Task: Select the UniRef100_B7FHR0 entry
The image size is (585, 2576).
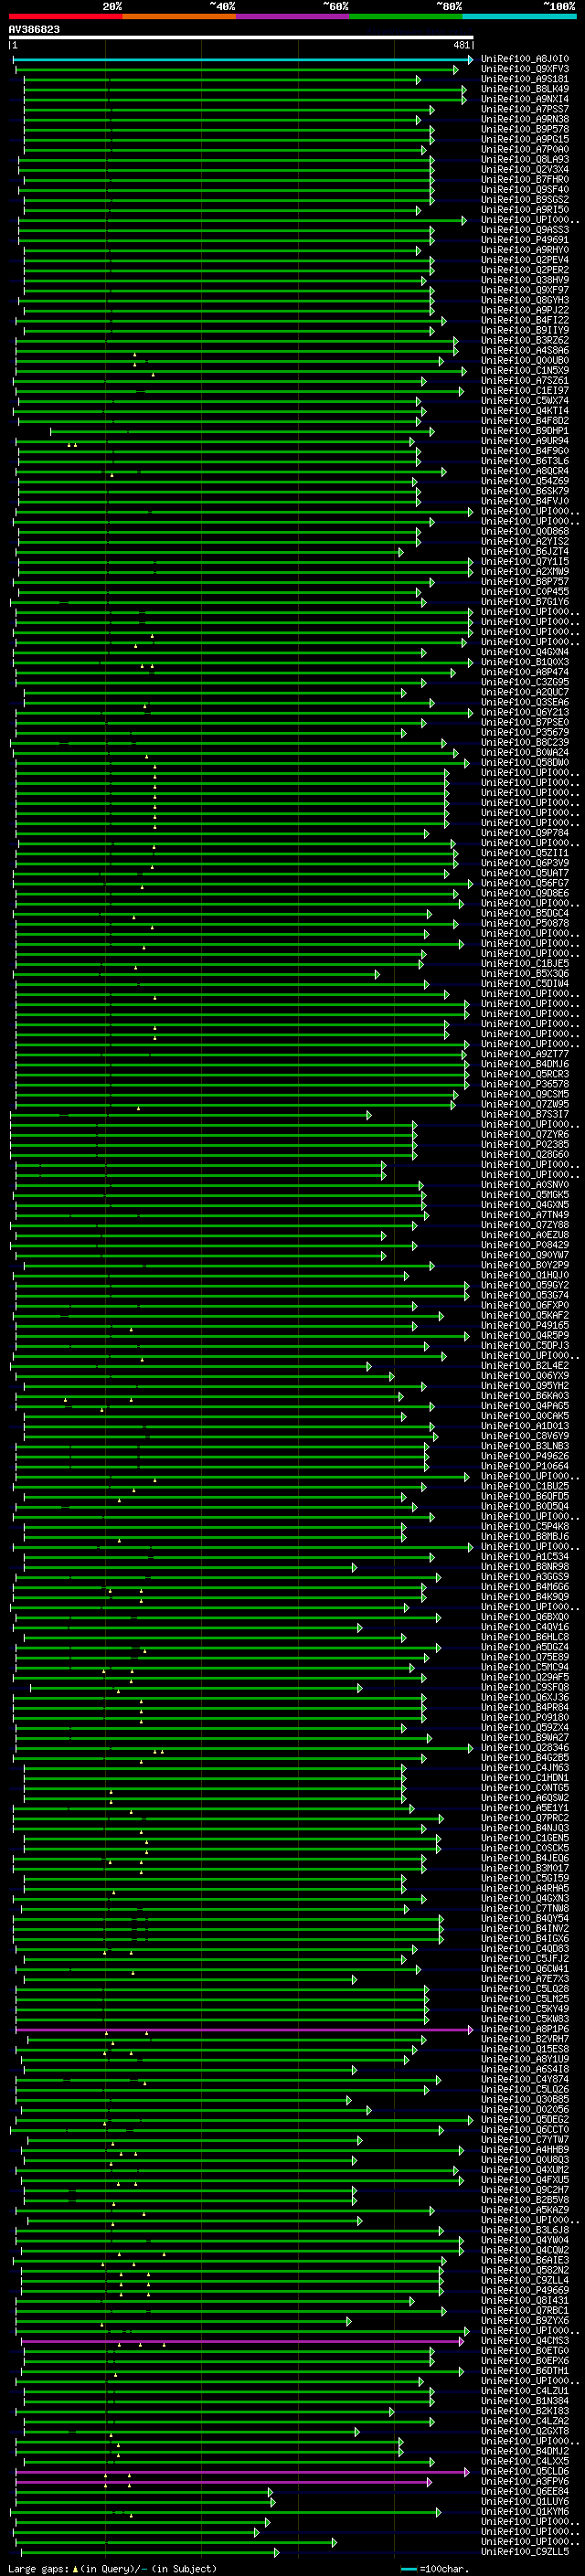Action: point(525,179)
